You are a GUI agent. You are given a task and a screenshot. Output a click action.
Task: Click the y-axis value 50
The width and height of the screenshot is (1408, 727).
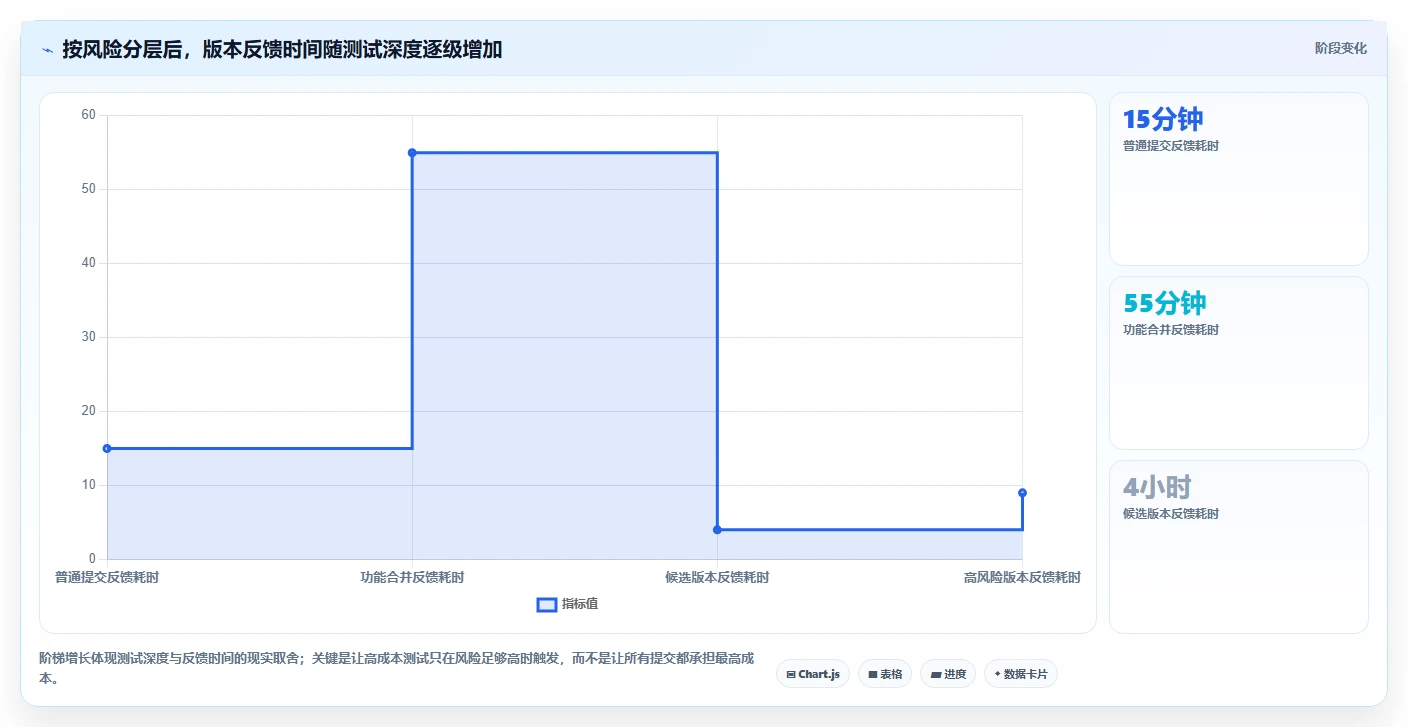click(x=88, y=189)
